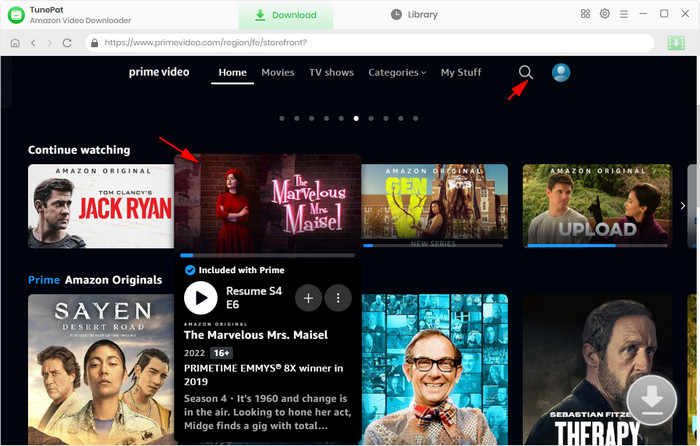Play Resume S4 E6 button
The height and width of the screenshot is (446, 700).
(201, 298)
